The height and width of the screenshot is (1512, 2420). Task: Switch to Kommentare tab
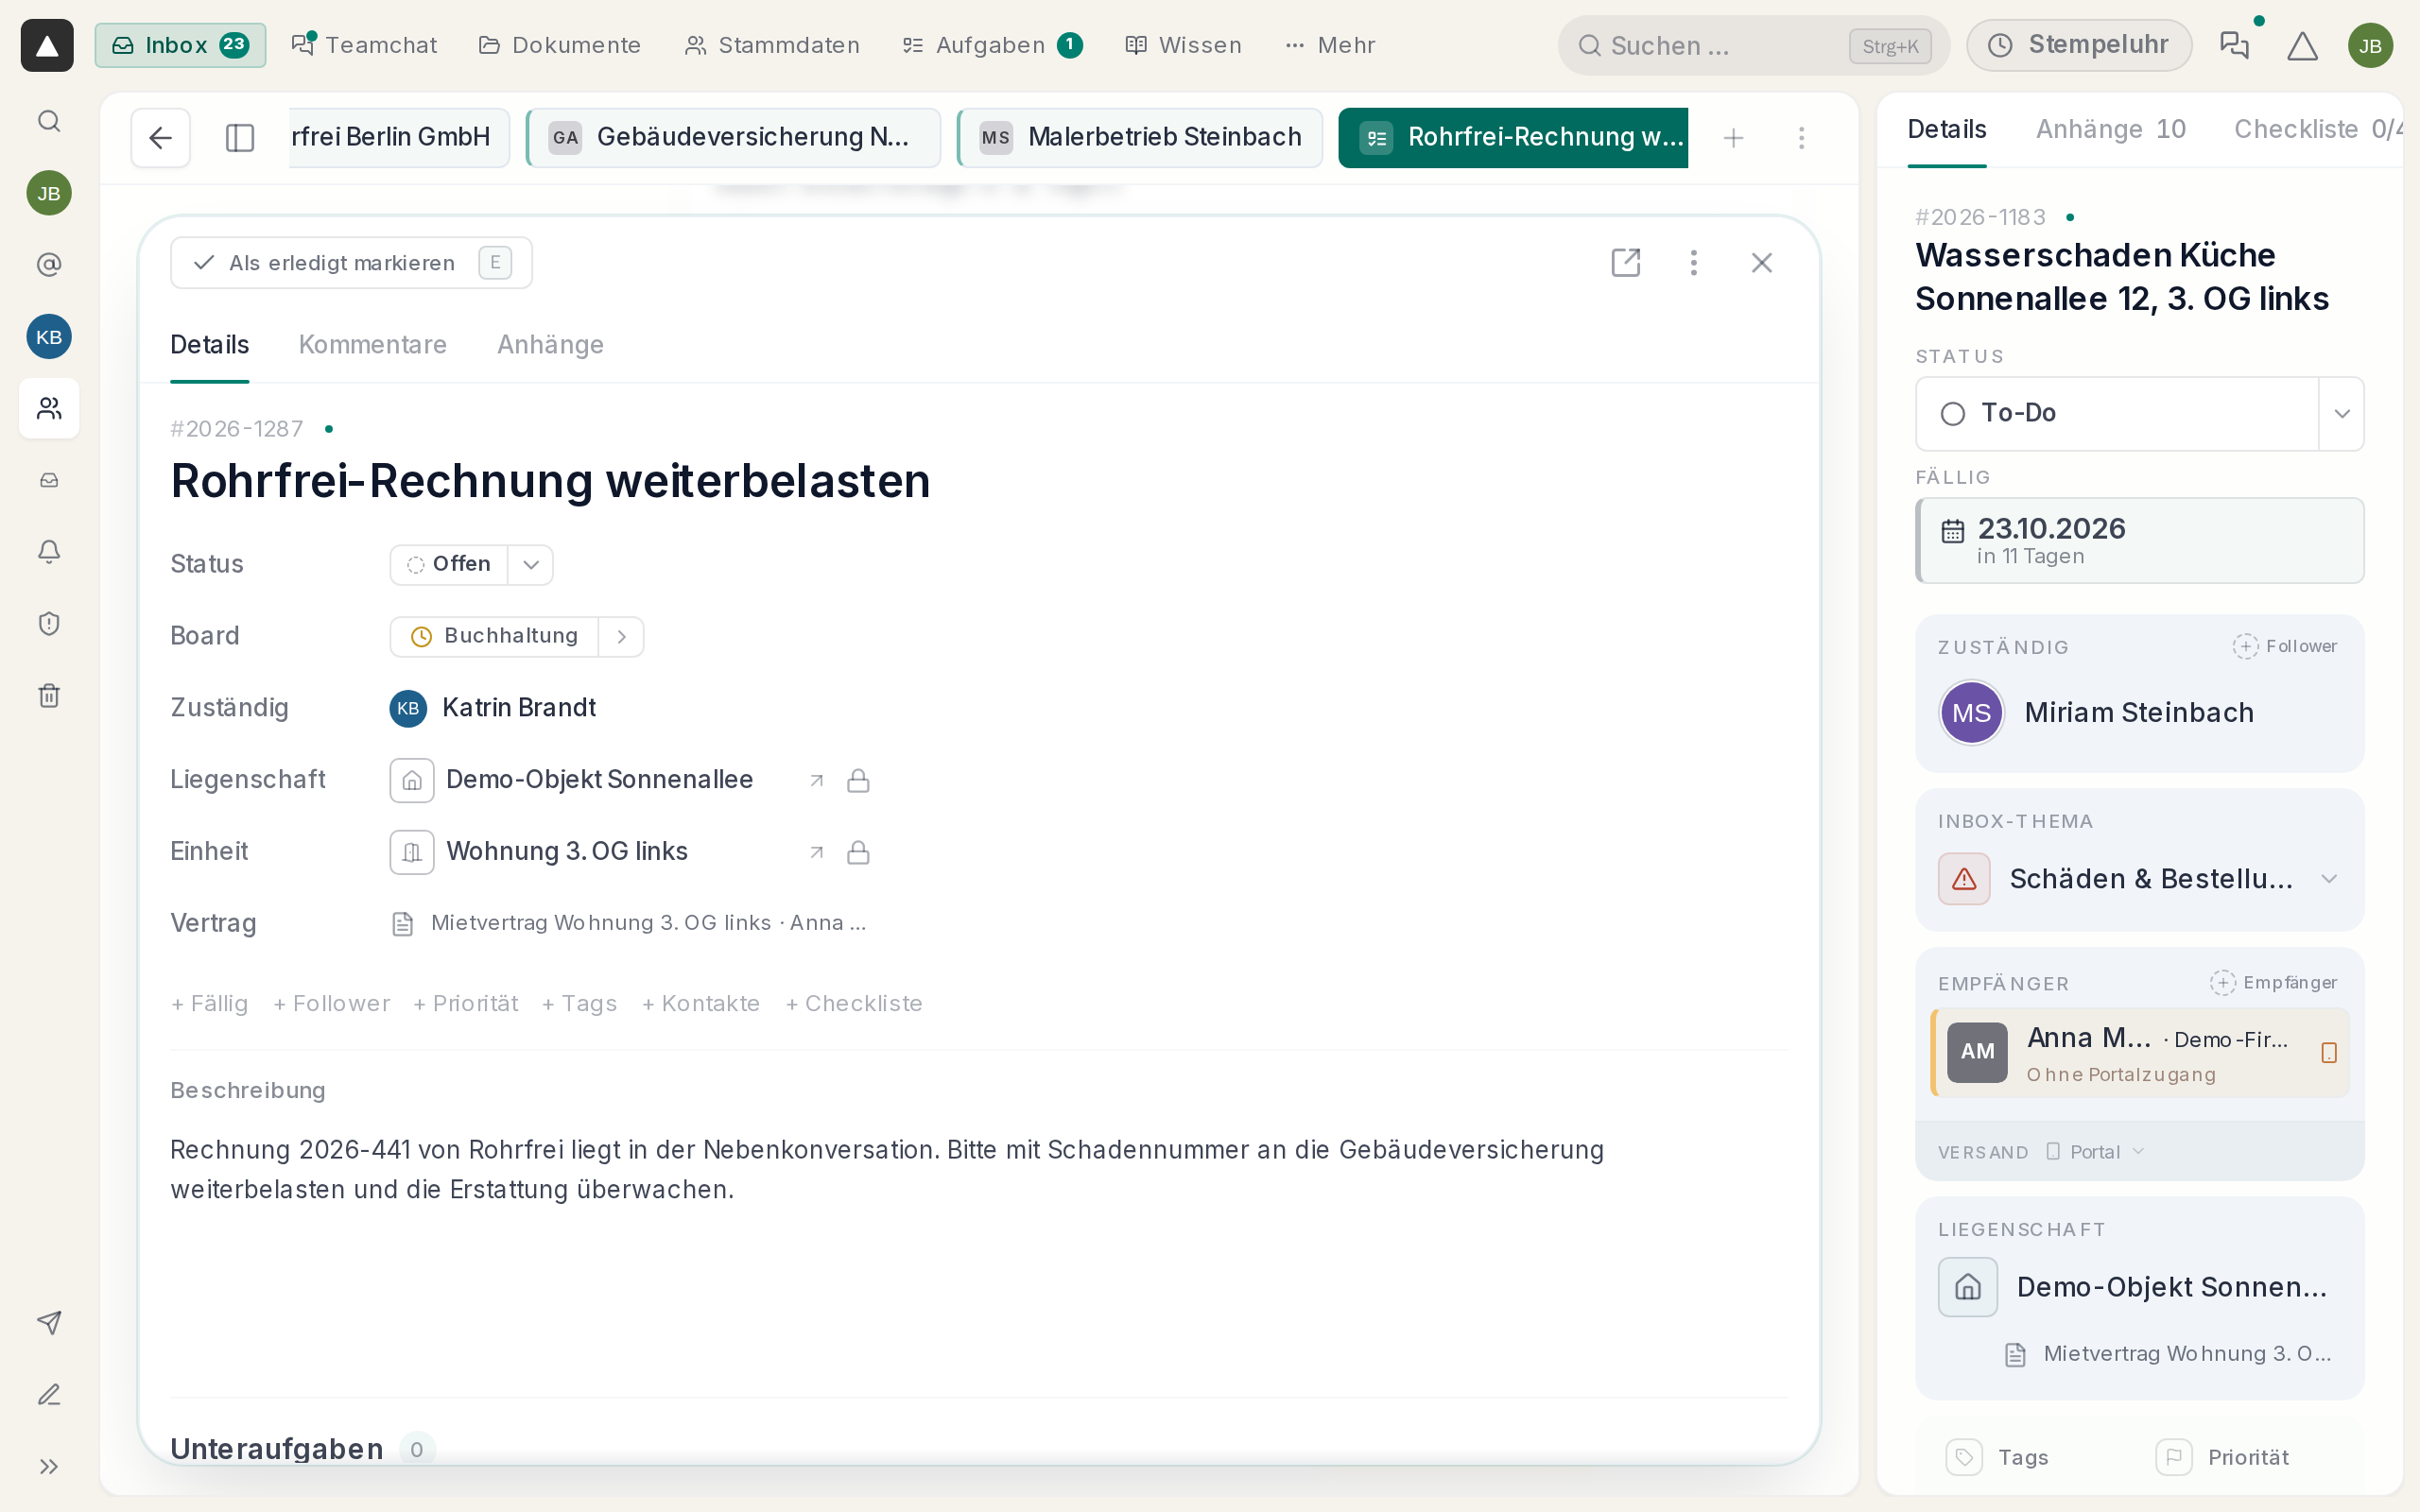[x=373, y=344]
